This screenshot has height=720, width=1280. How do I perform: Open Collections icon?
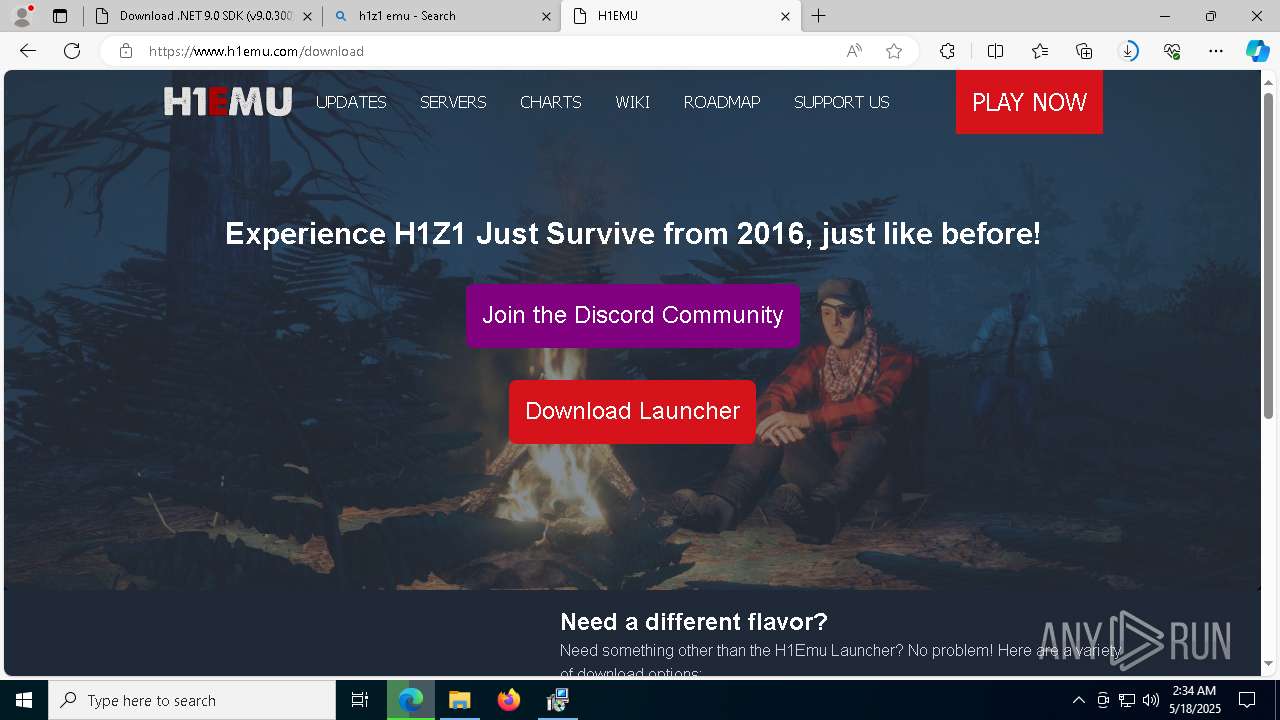click(x=1084, y=51)
